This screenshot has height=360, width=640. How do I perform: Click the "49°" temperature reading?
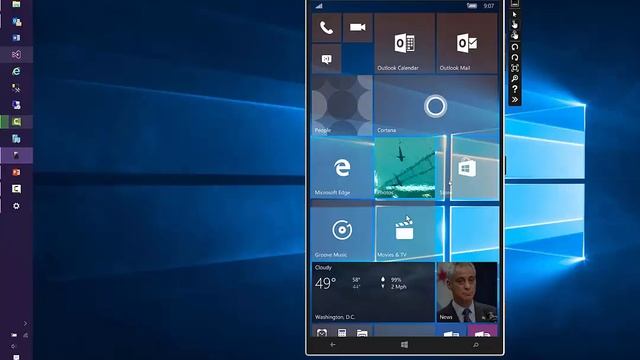pyautogui.click(x=325, y=282)
